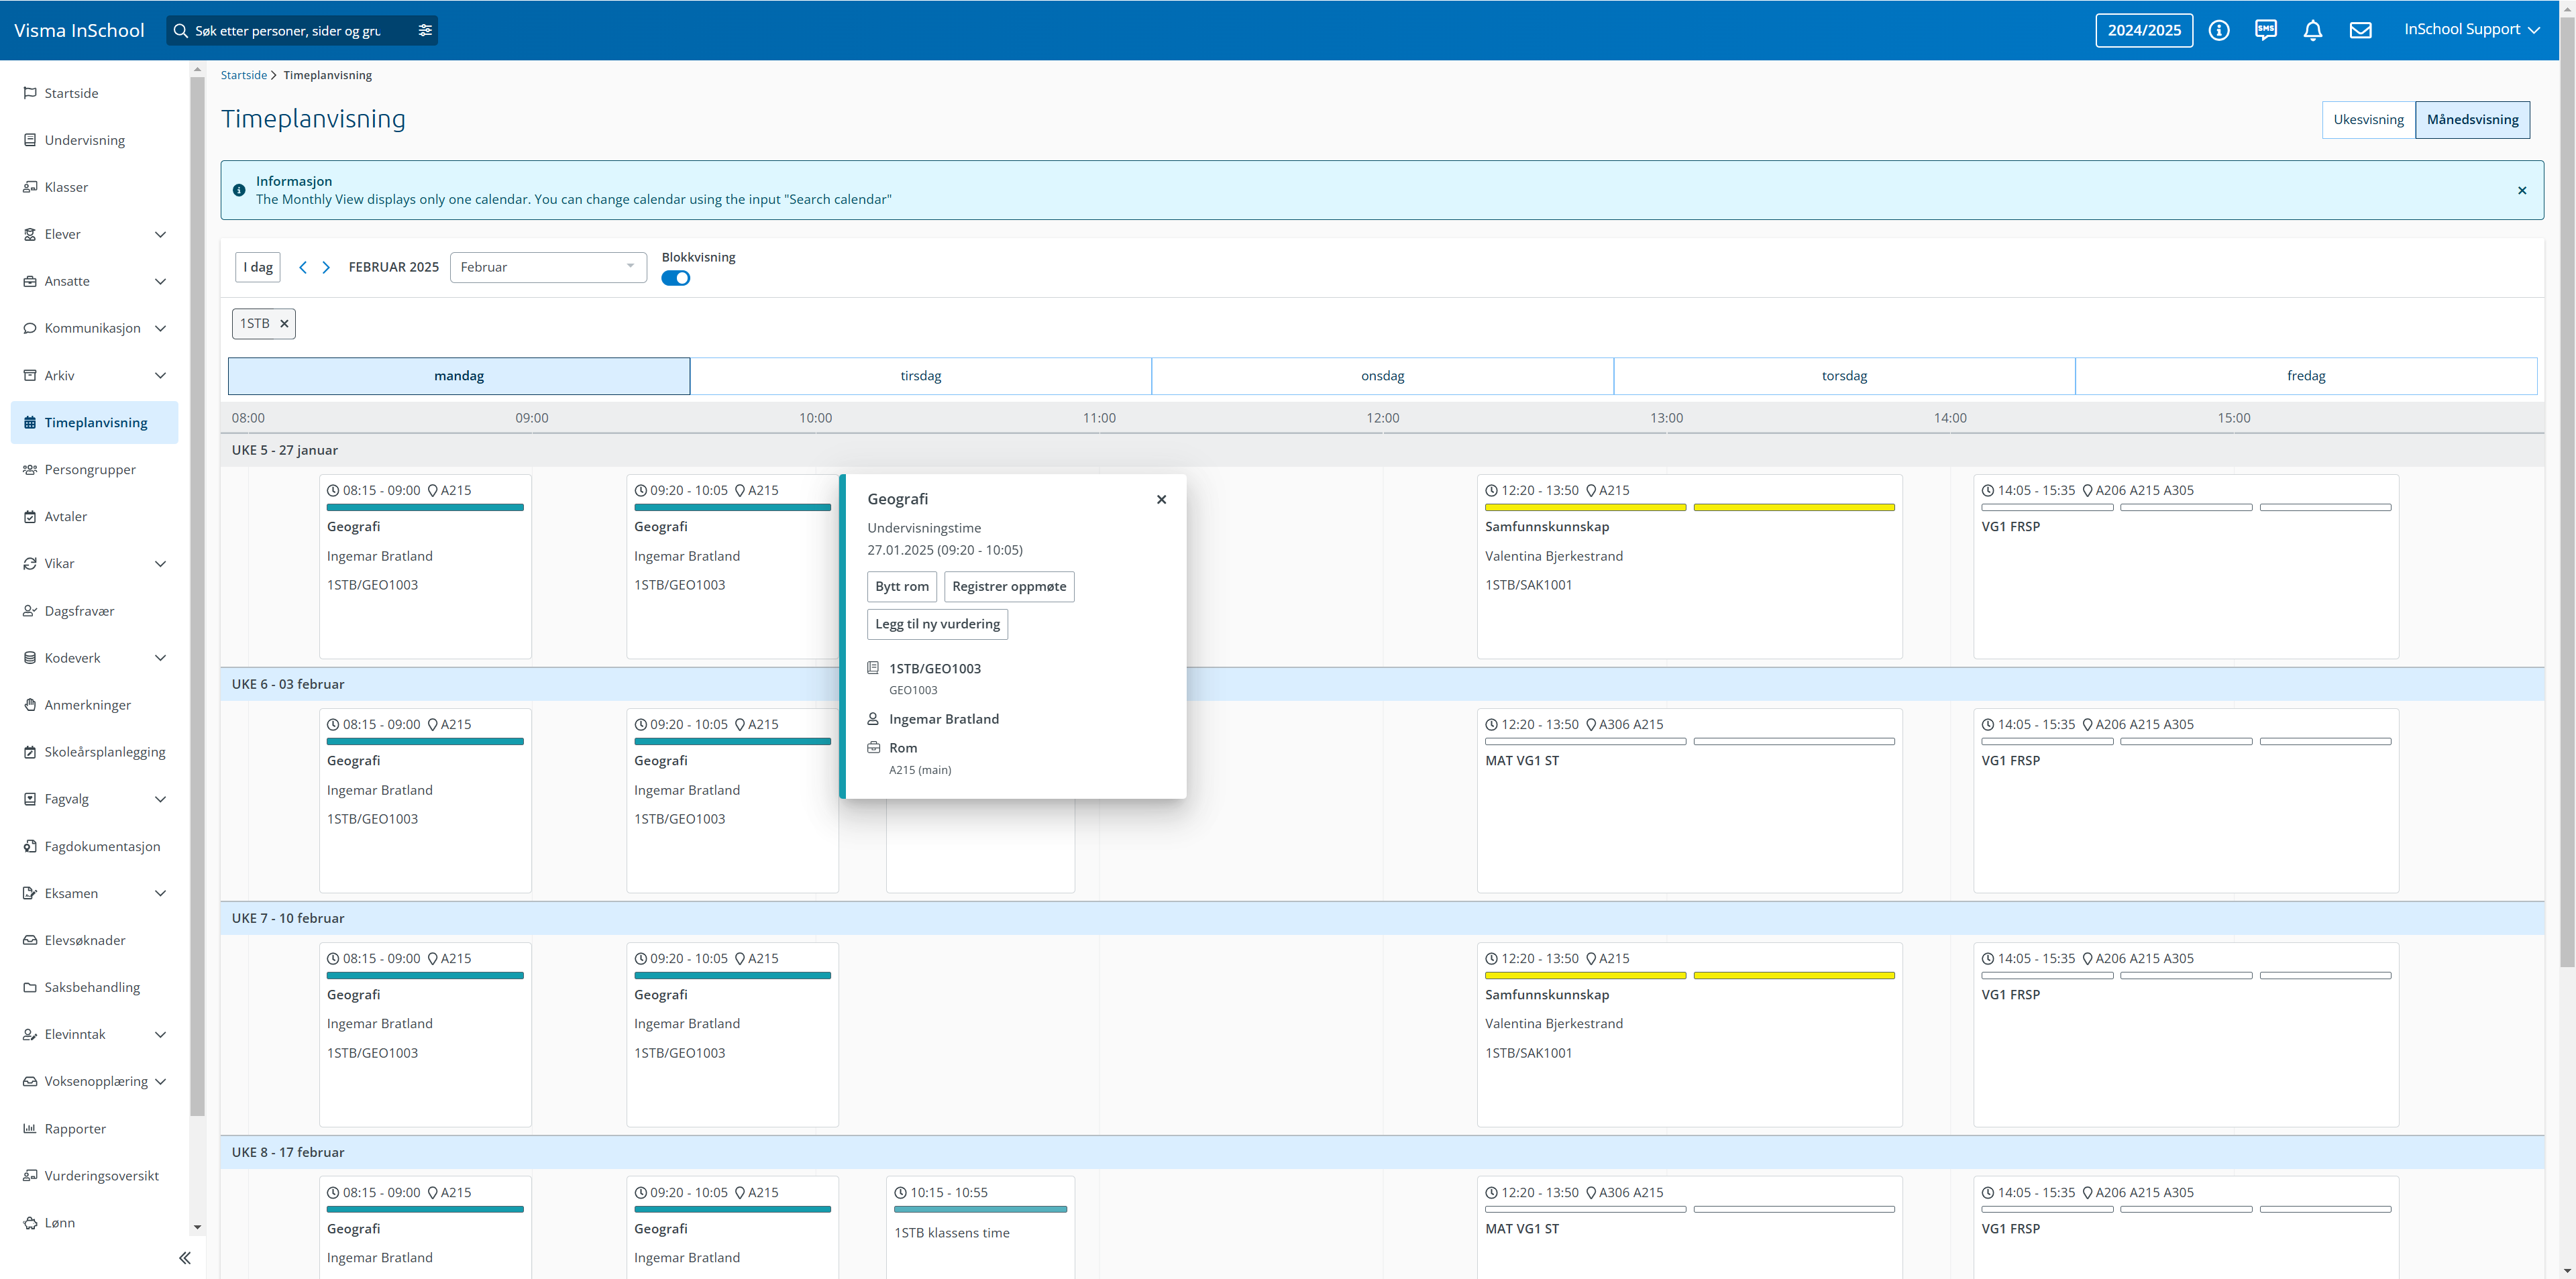Go to previous month arrow
2576x1279 pixels.
coord(303,267)
